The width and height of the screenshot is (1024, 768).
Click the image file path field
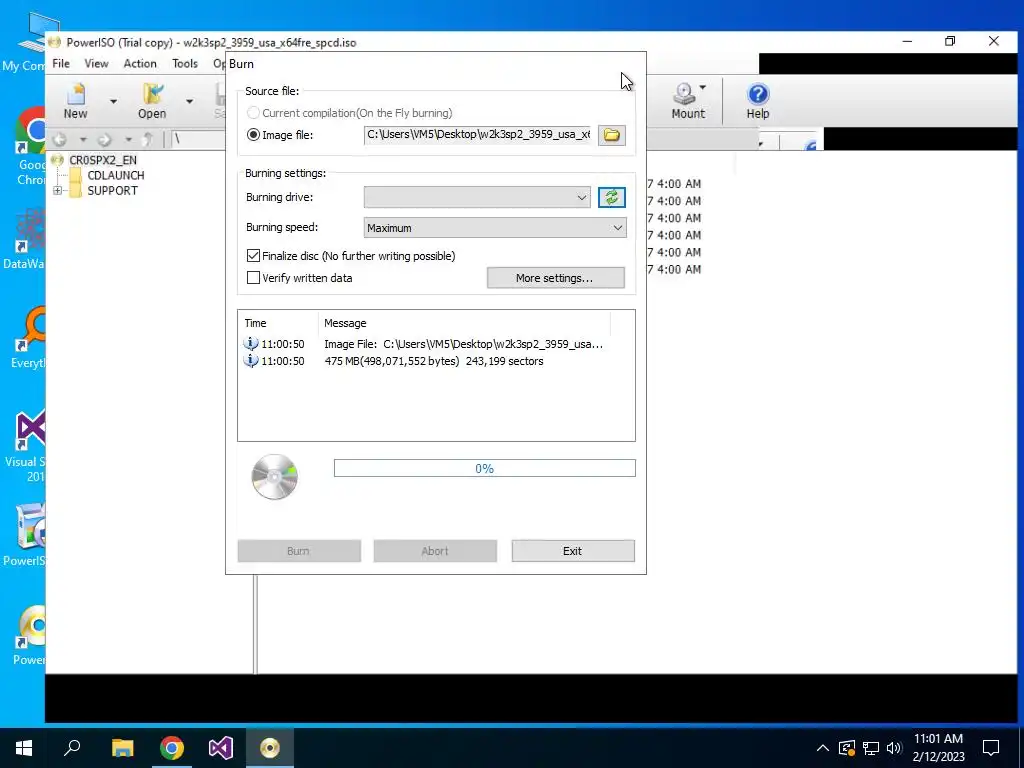pyautogui.click(x=477, y=135)
